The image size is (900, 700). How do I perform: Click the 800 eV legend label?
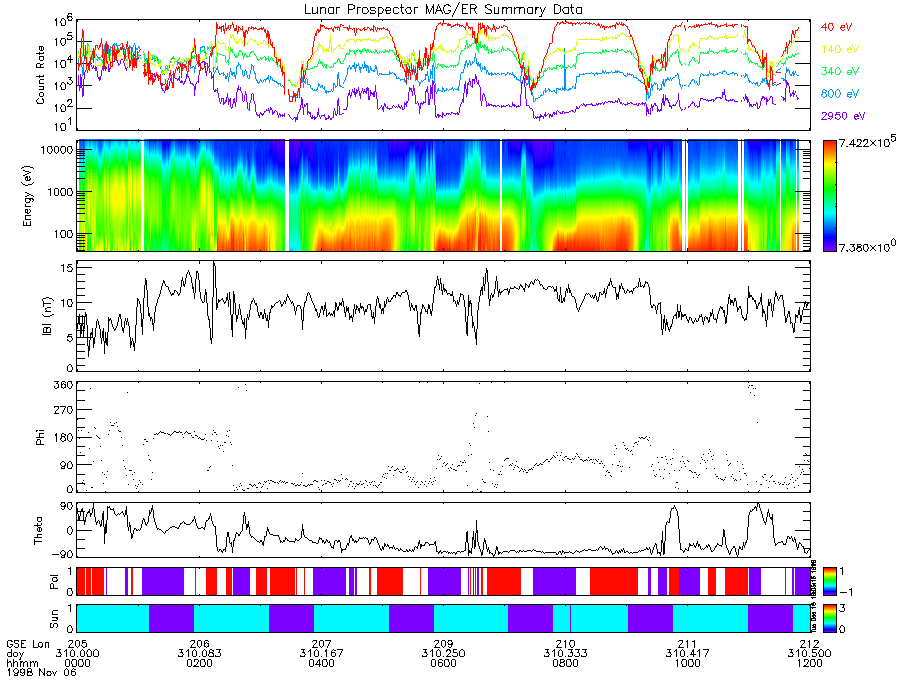click(840, 94)
